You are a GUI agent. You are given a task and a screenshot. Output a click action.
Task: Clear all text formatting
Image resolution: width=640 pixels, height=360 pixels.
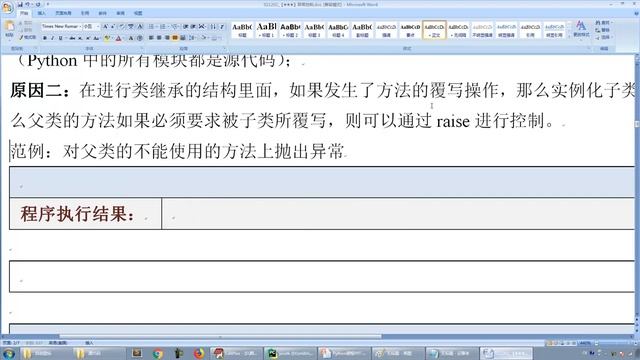pyautogui.click(x=122, y=27)
